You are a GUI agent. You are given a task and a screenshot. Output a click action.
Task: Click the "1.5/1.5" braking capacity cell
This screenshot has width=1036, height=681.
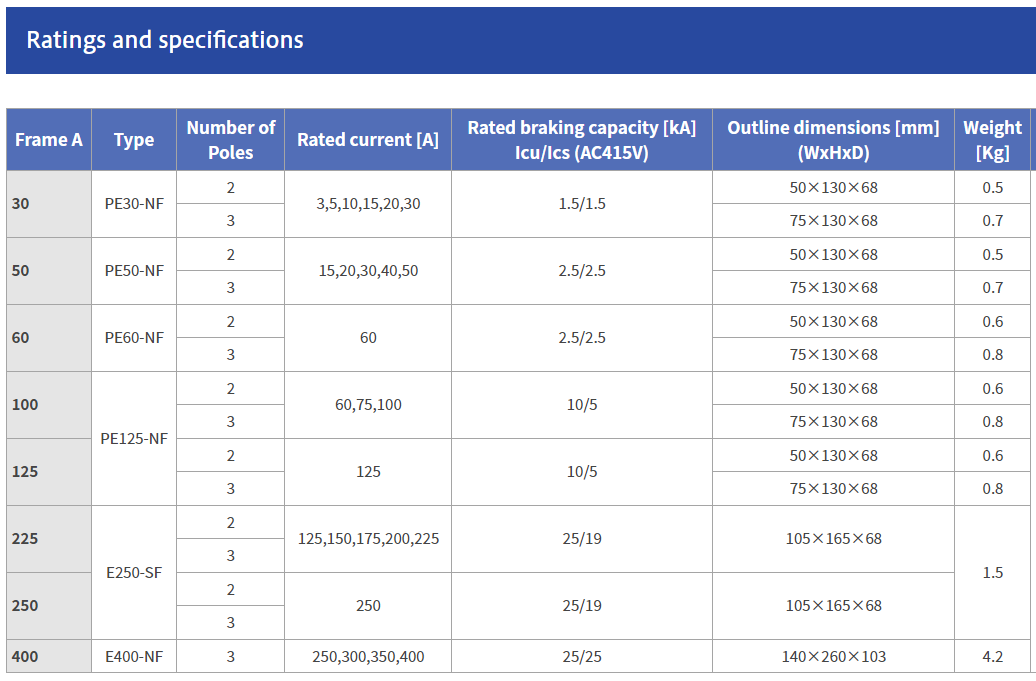pyautogui.click(x=582, y=204)
